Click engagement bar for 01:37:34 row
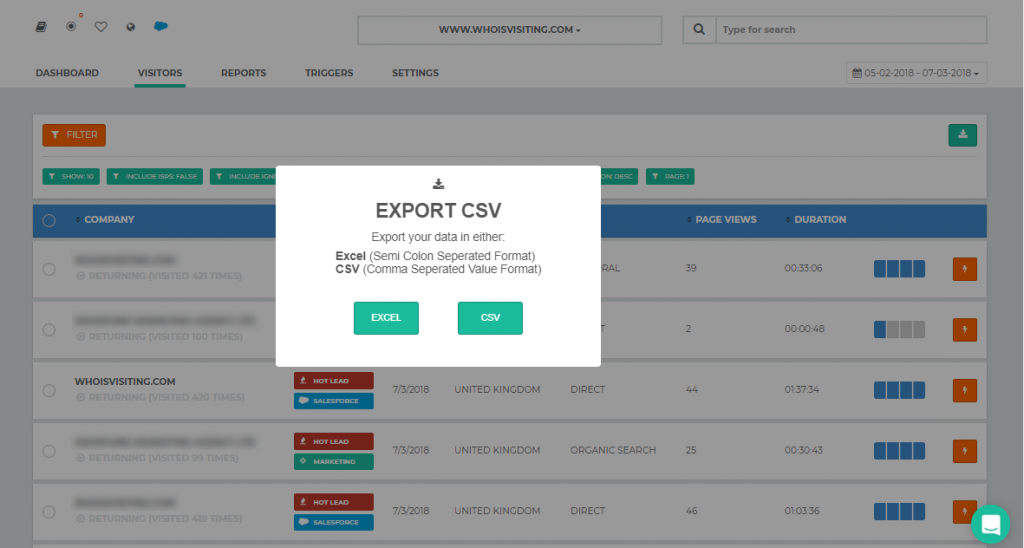Screen dimensions: 1024x548 tap(899, 391)
